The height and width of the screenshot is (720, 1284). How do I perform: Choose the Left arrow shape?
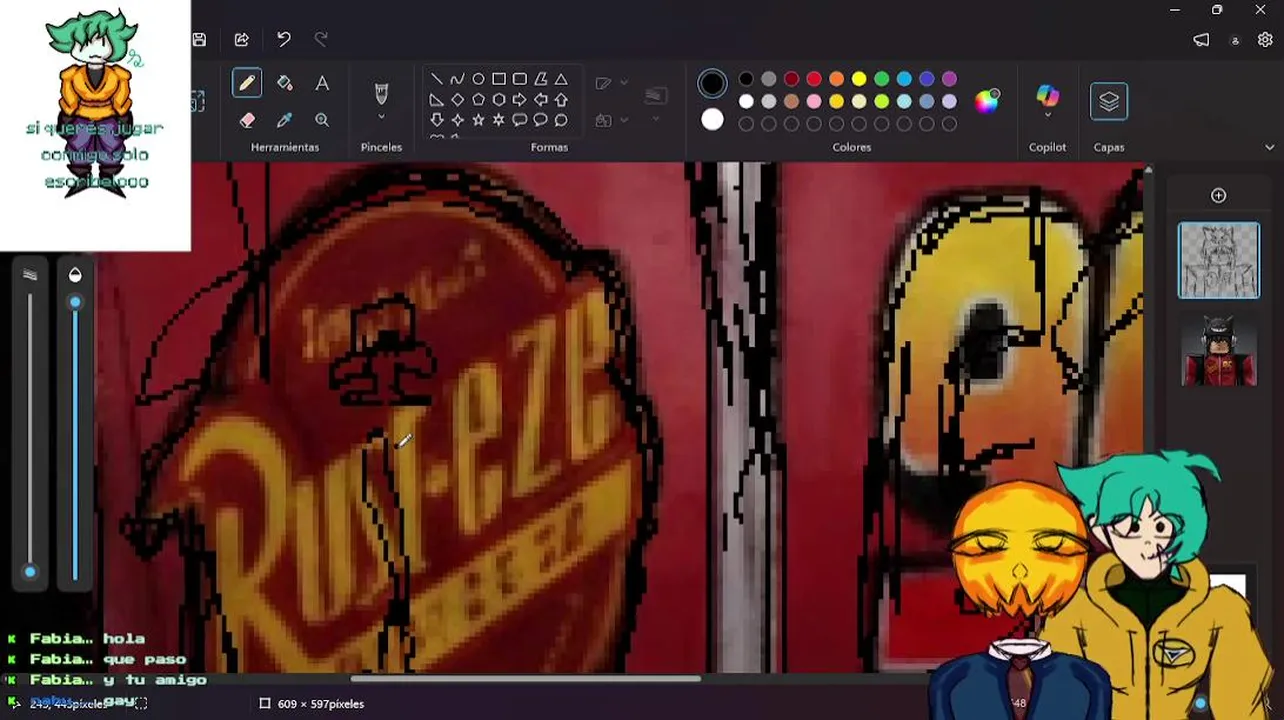(541, 100)
